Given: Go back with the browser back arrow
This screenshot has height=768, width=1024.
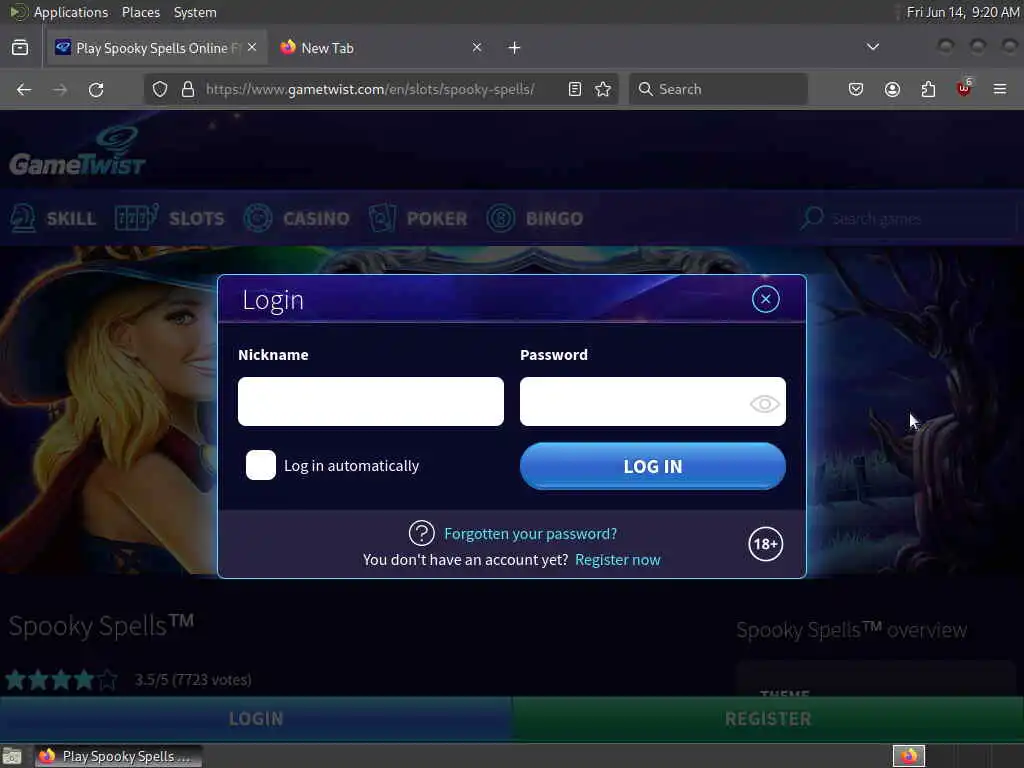Looking at the screenshot, I should click(x=24, y=89).
